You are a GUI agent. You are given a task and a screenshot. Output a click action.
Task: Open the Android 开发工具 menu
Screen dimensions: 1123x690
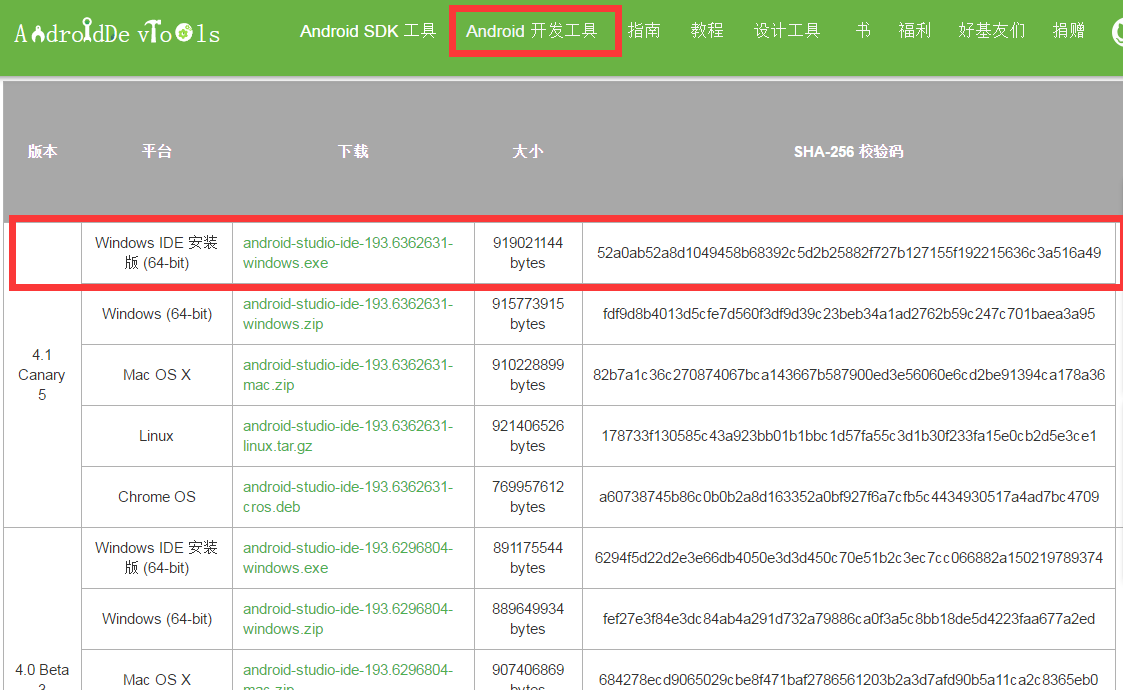(531, 31)
